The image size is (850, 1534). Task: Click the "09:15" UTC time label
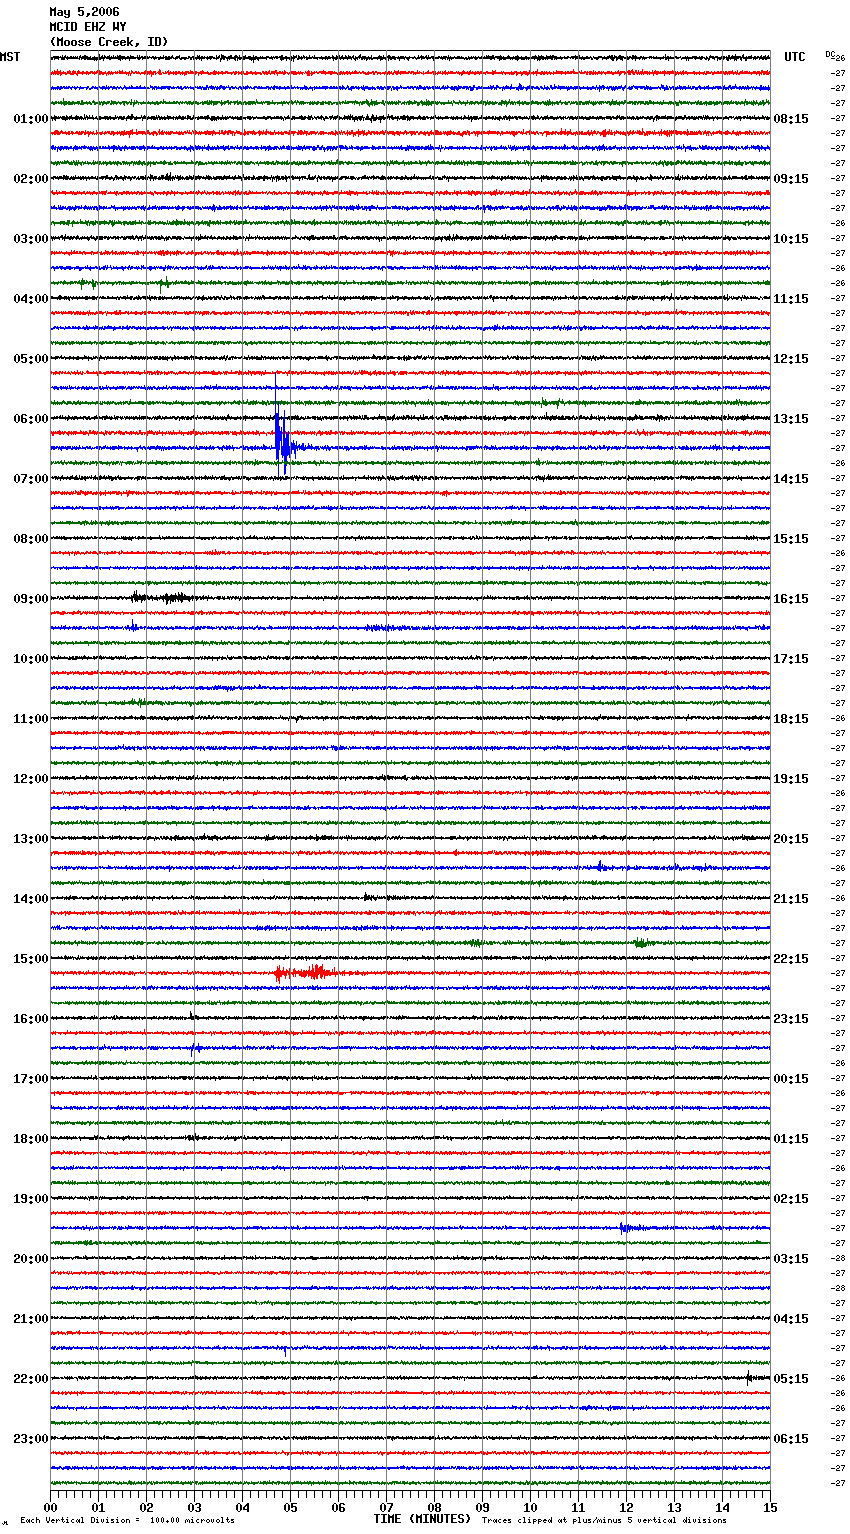tap(791, 179)
